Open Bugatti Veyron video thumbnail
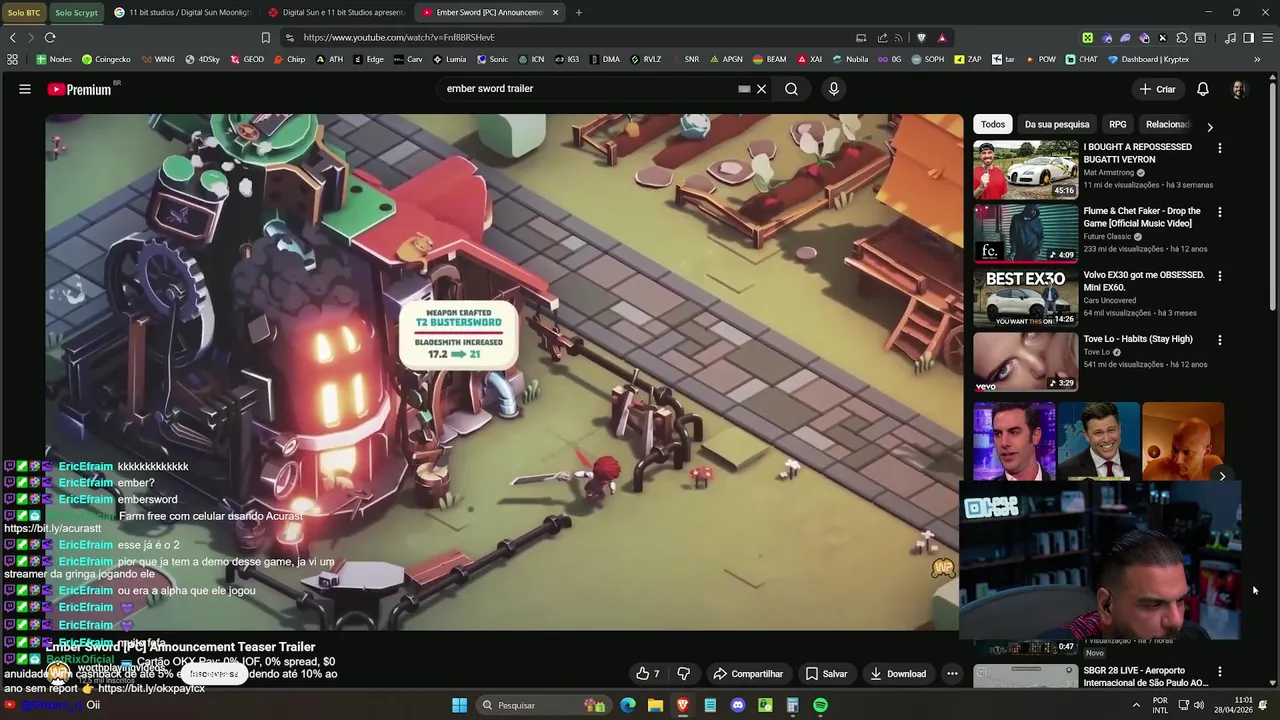1280x720 pixels. click(x=1026, y=169)
